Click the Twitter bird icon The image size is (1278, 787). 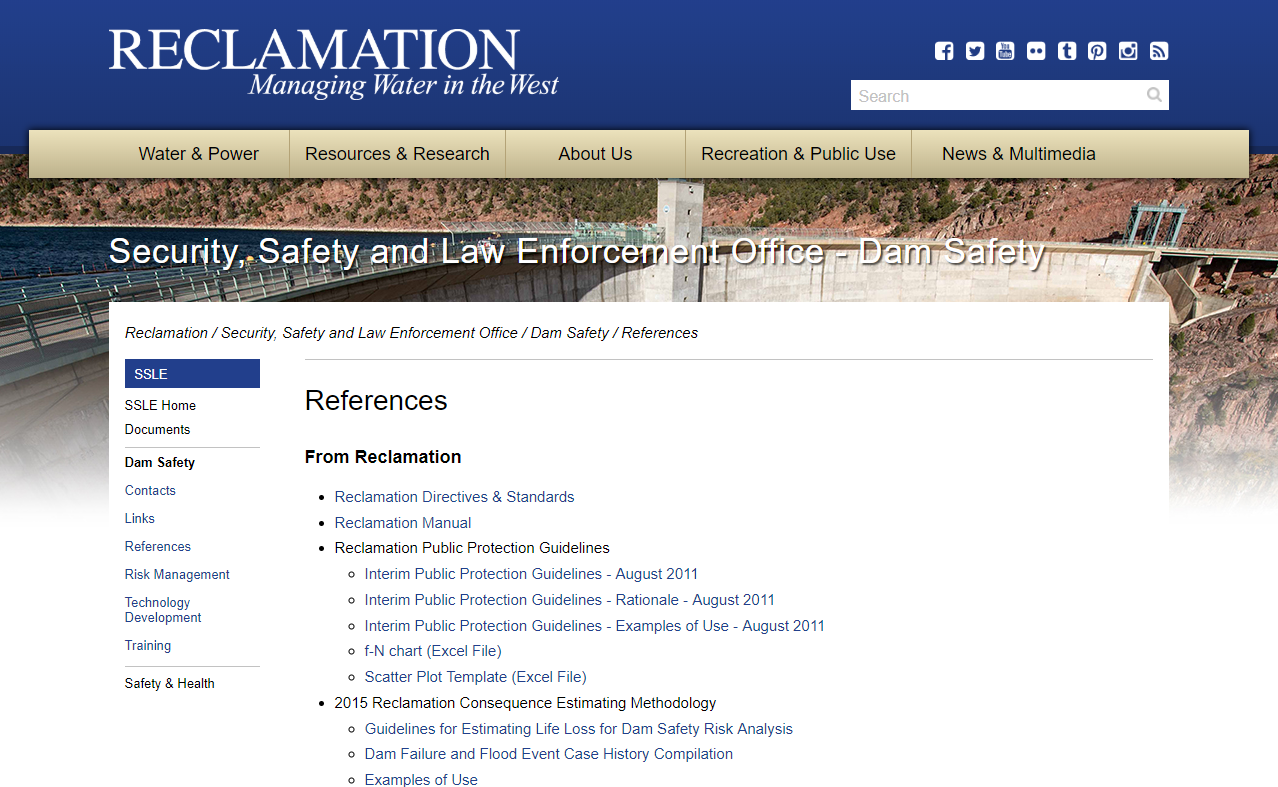pos(975,51)
